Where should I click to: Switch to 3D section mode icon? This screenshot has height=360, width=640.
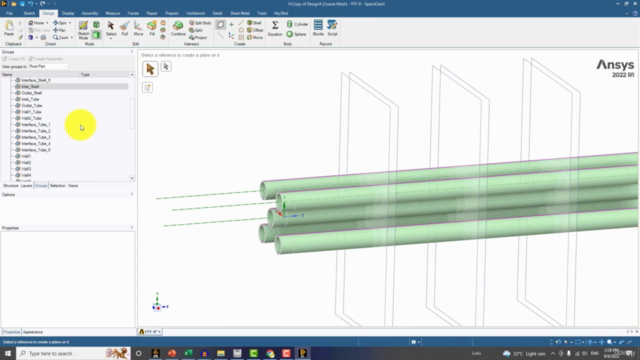tap(96, 25)
